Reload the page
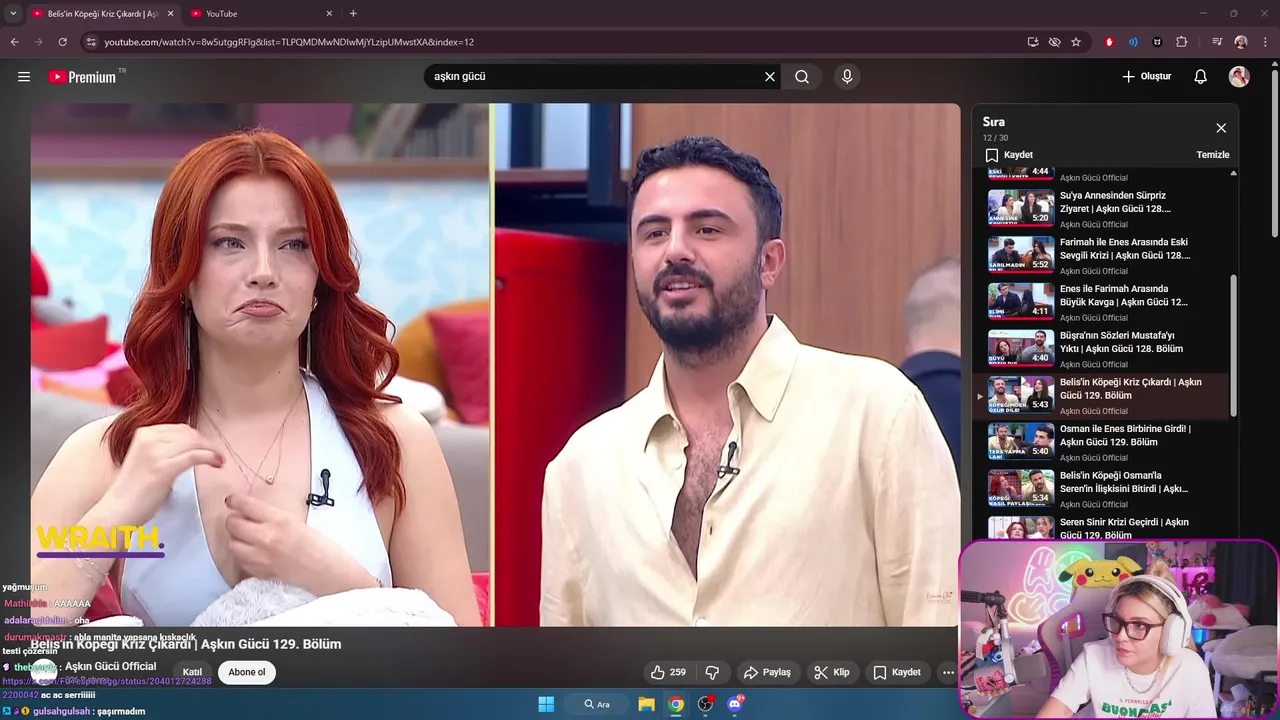 click(62, 42)
